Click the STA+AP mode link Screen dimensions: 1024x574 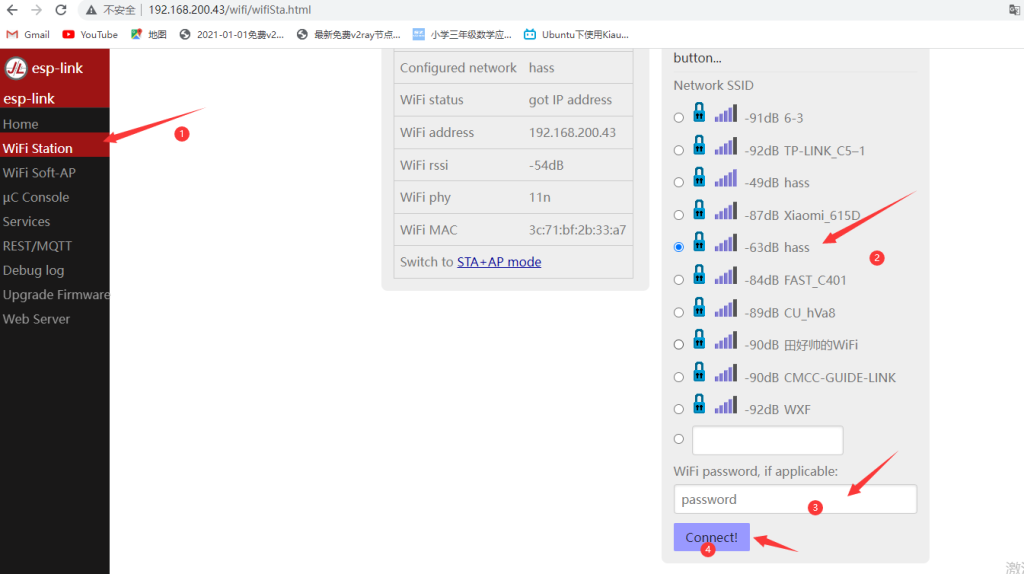pos(499,262)
